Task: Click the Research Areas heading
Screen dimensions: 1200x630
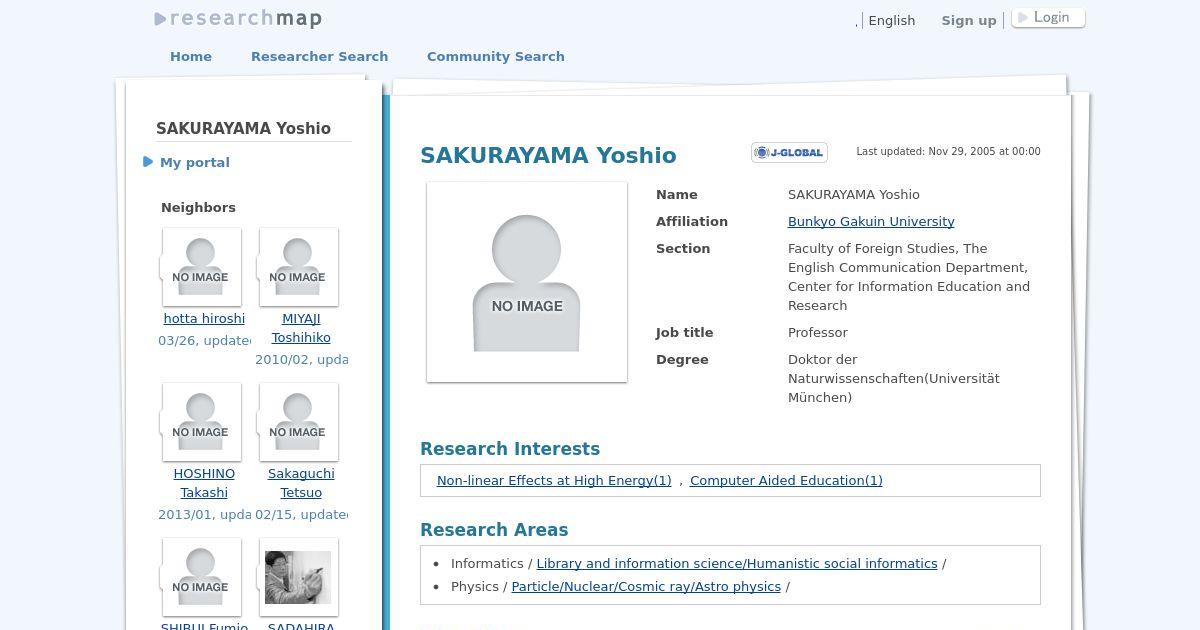Action: pyautogui.click(x=494, y=530)
